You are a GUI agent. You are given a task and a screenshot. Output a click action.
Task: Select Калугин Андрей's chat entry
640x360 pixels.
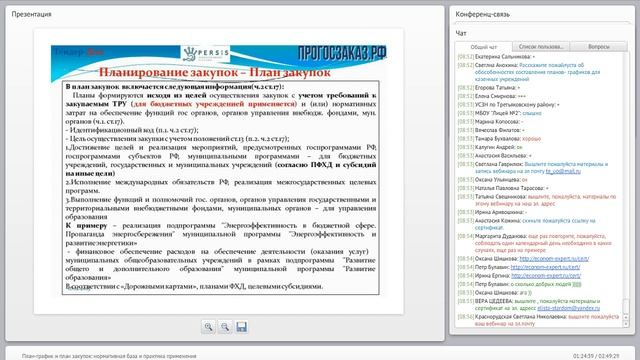pos(490,147)
